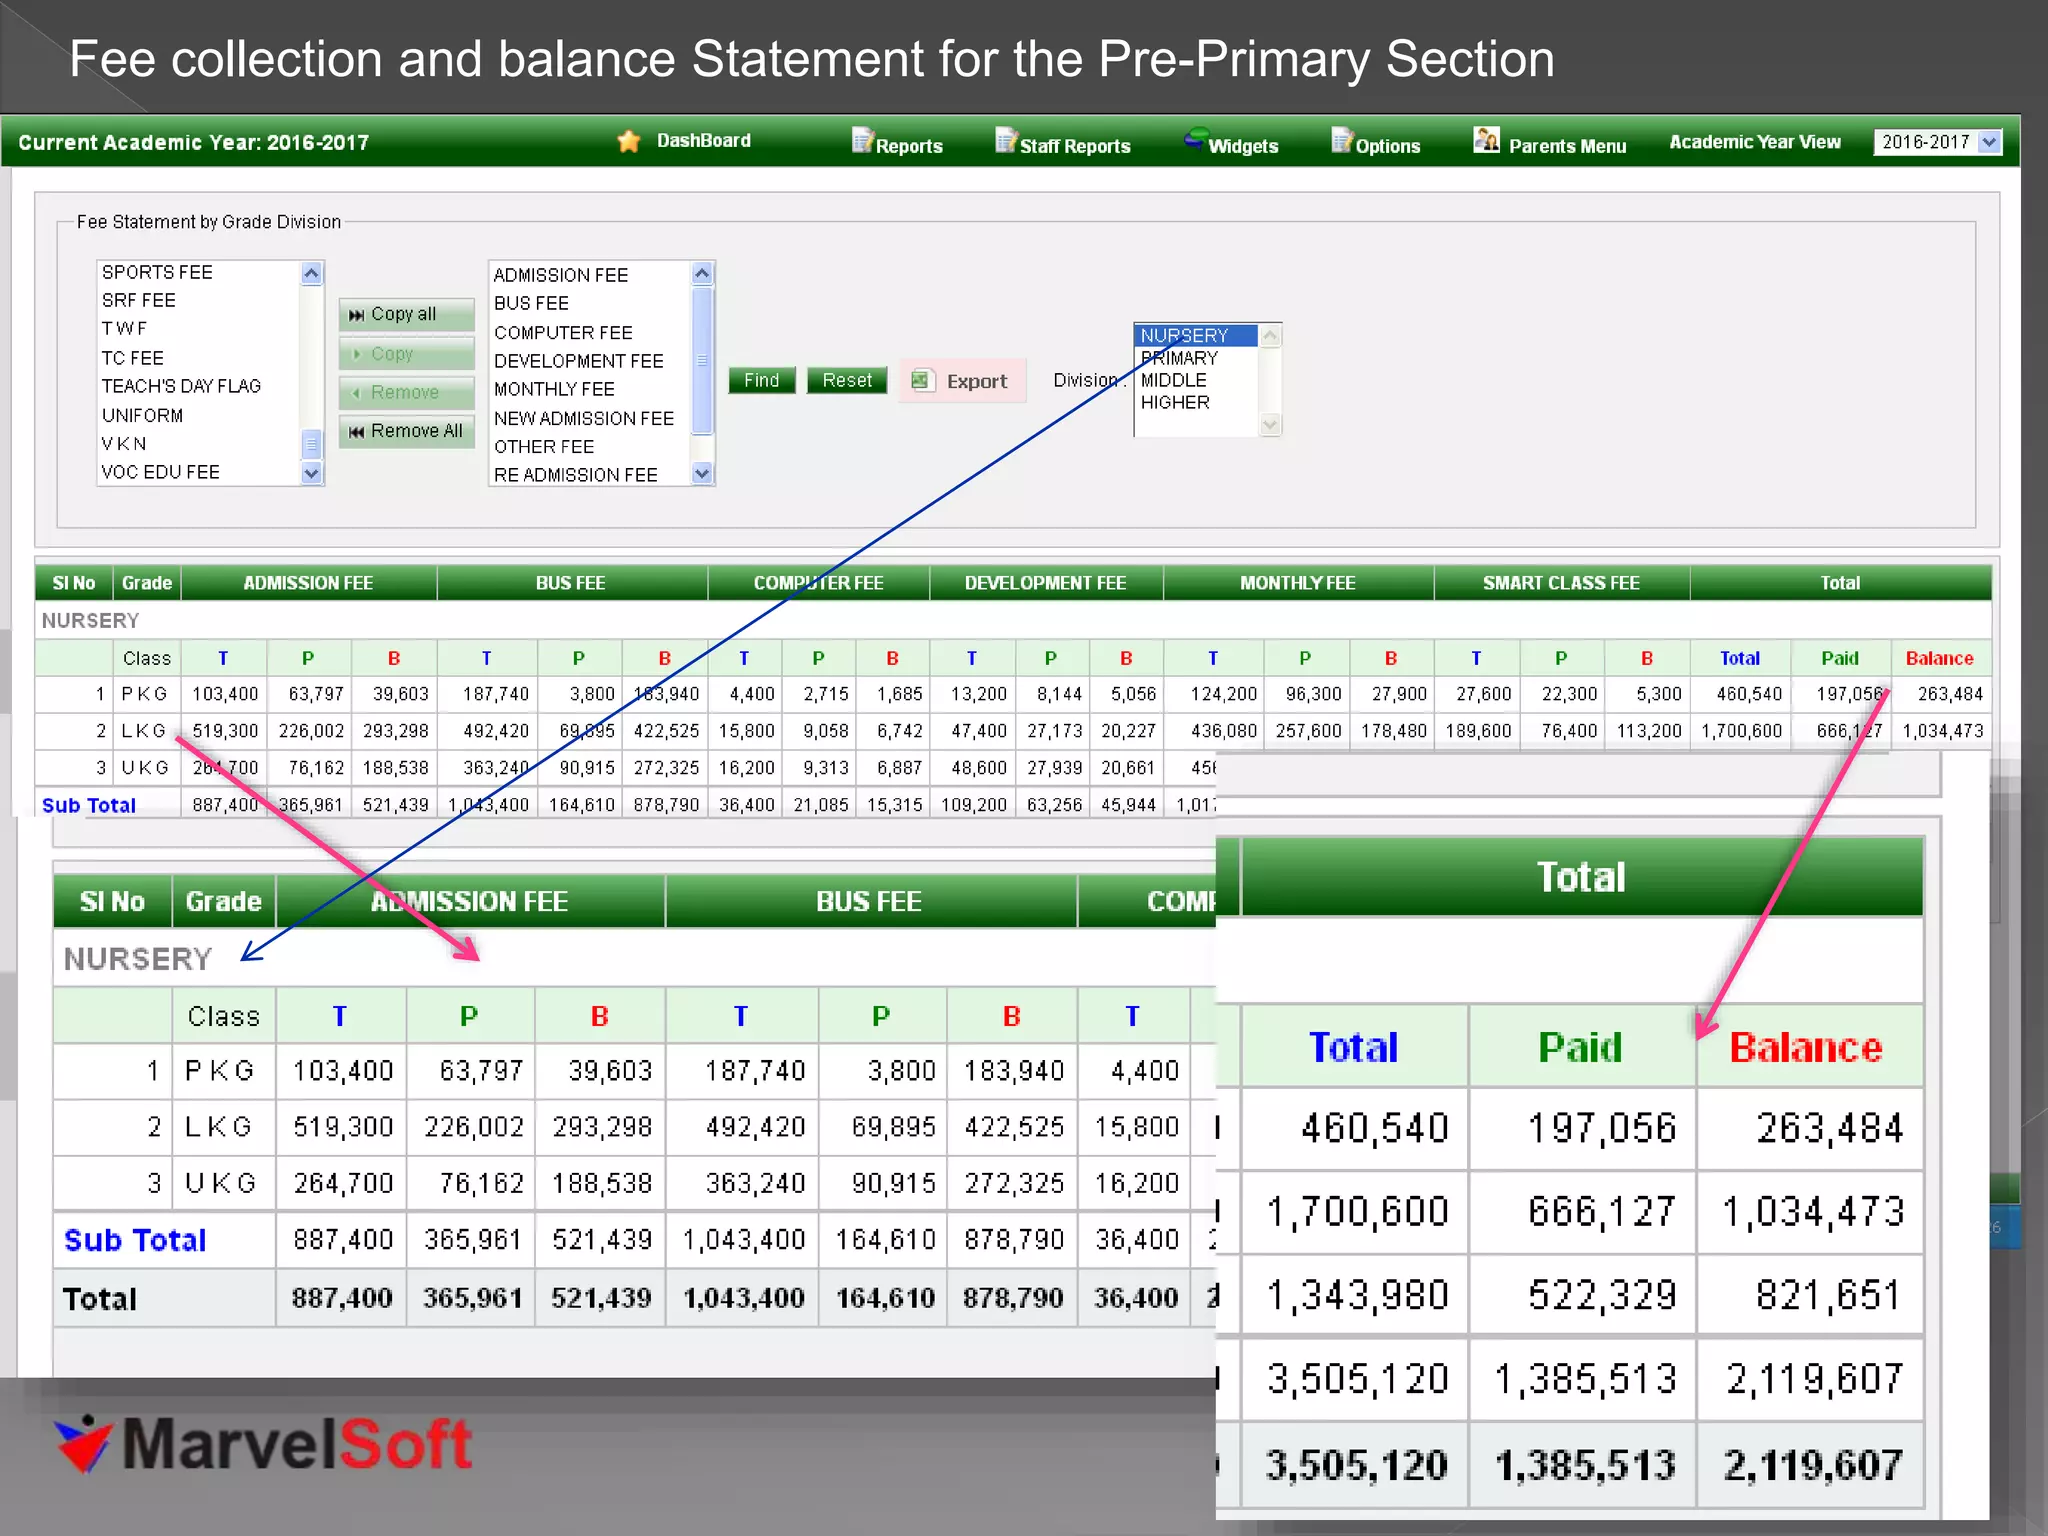This screenshot has width=2048, height=1536.
Task: Select NEW ADMISSION FEE in selected list
Action: click(584, 418)
